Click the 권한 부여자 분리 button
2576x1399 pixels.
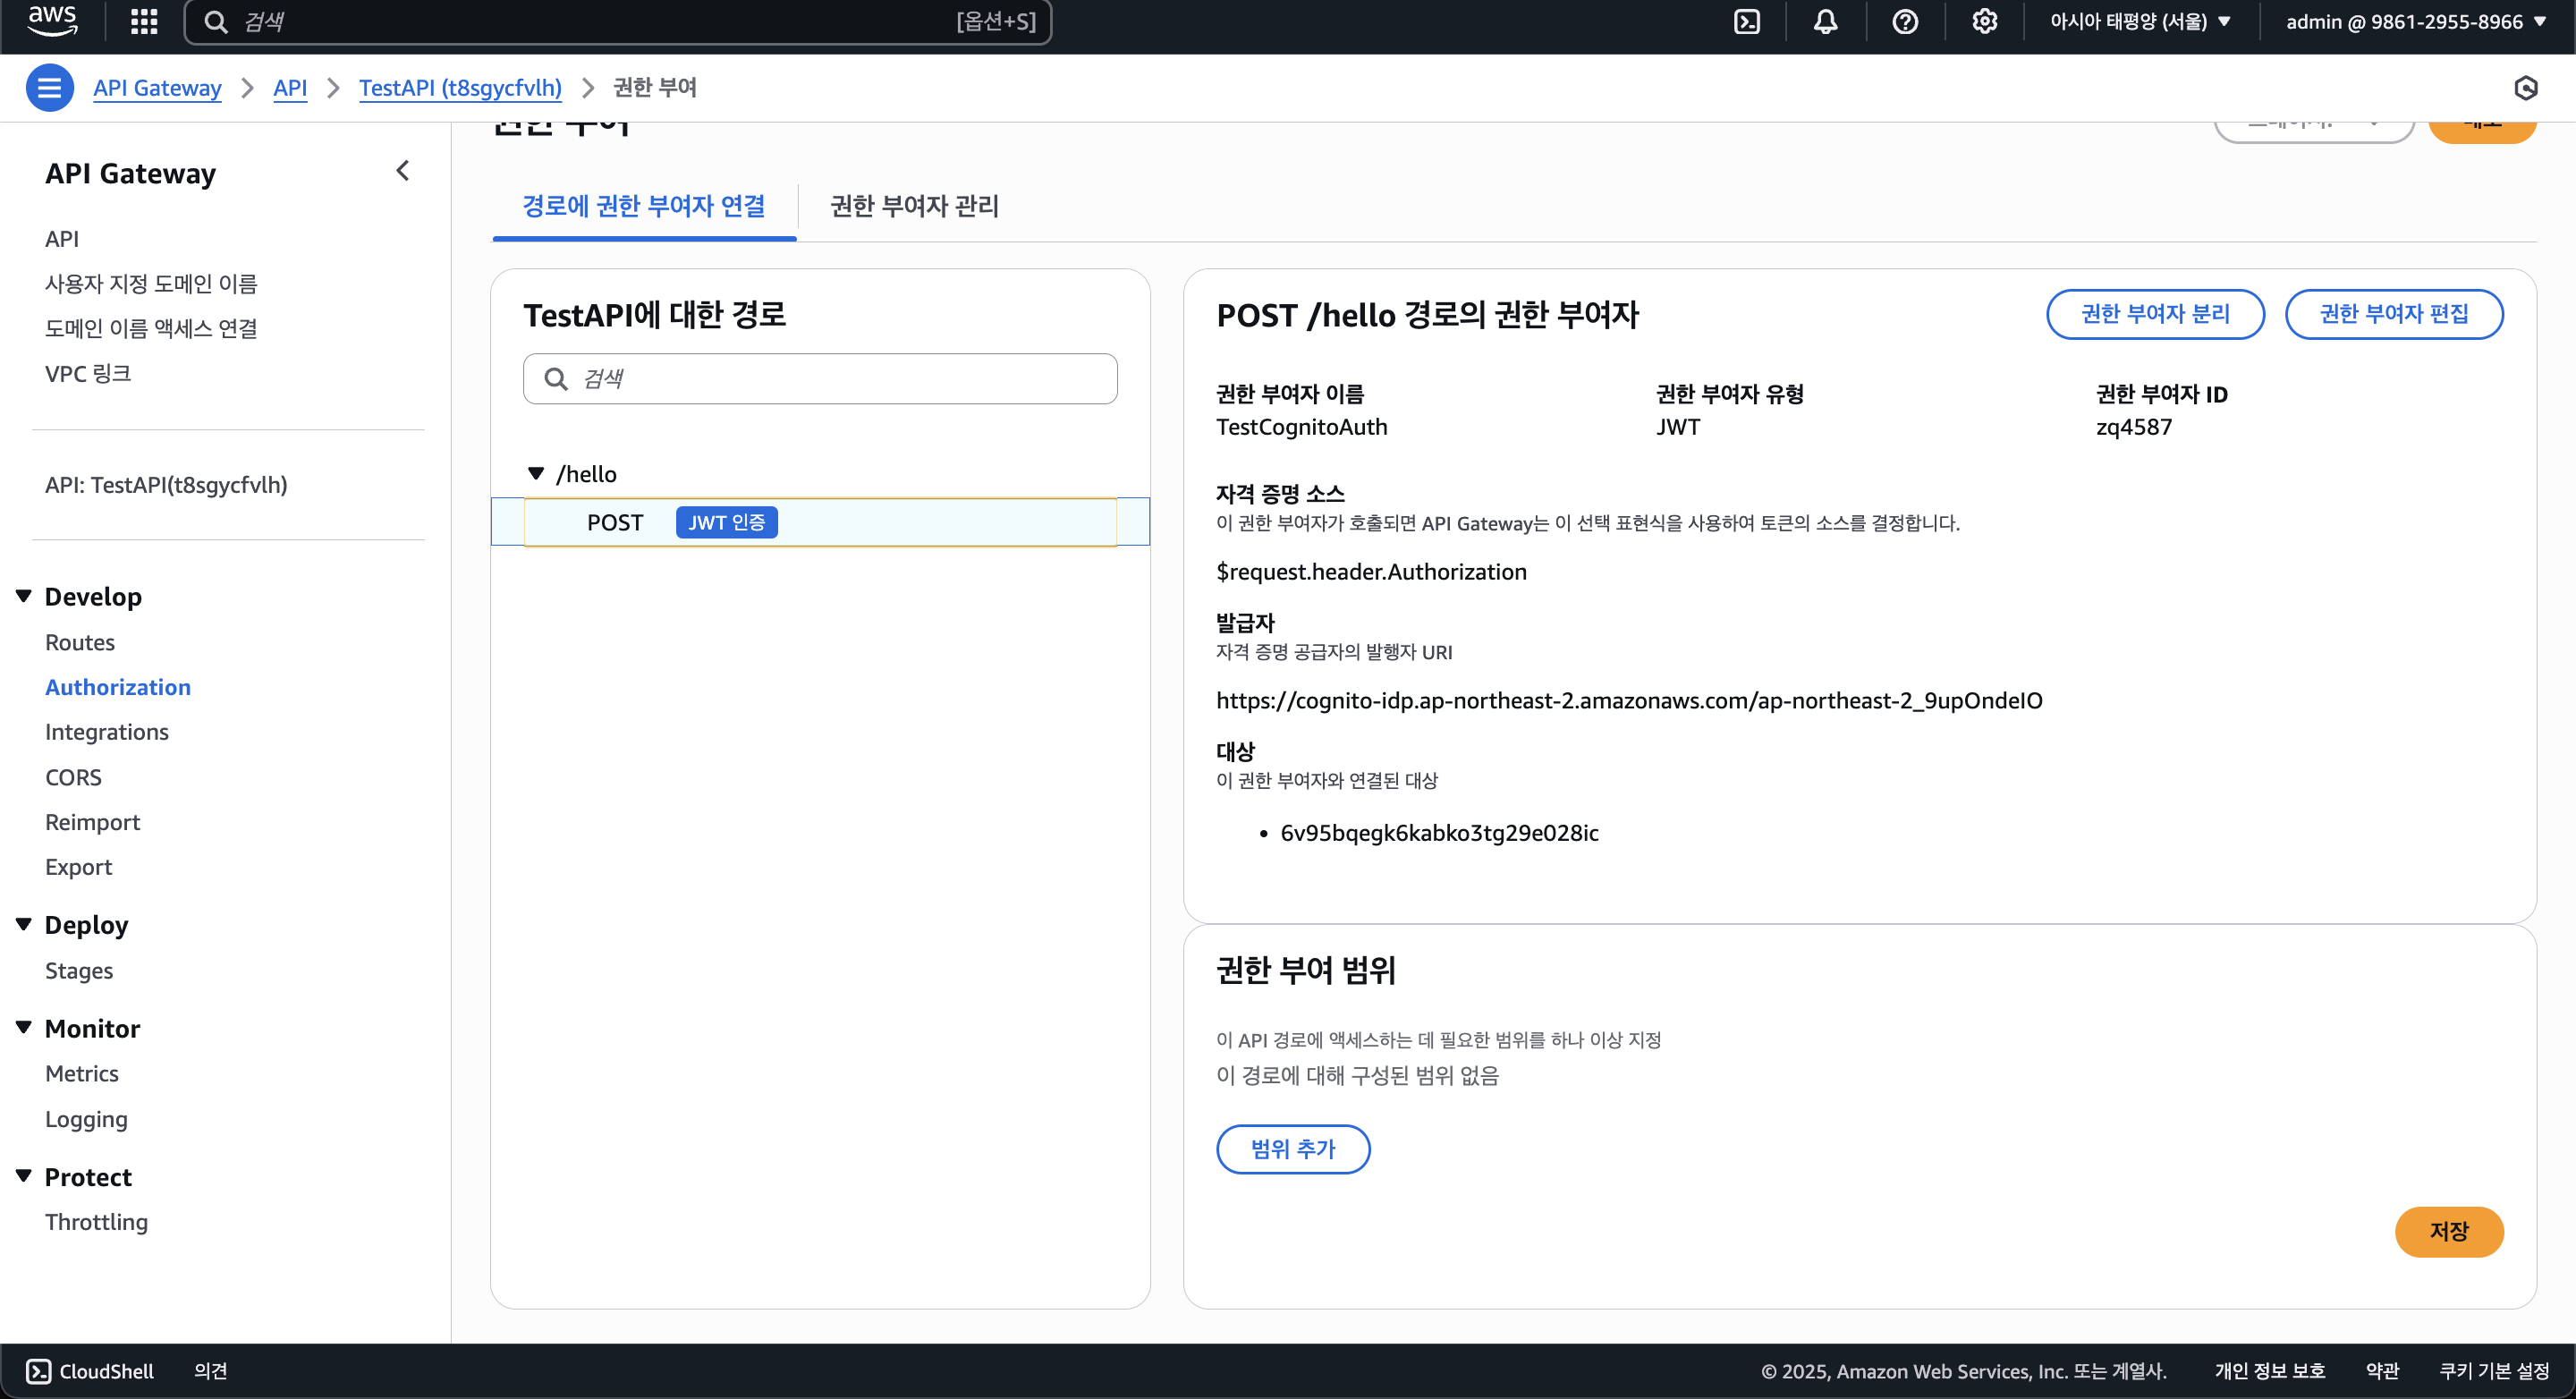2154,314
